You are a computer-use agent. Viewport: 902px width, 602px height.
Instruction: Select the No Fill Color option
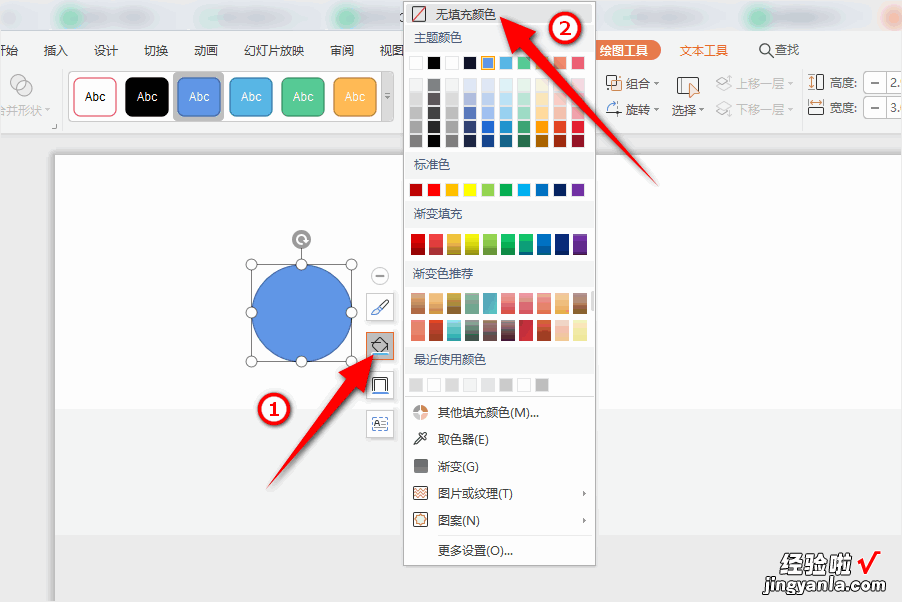click(498, 14)
